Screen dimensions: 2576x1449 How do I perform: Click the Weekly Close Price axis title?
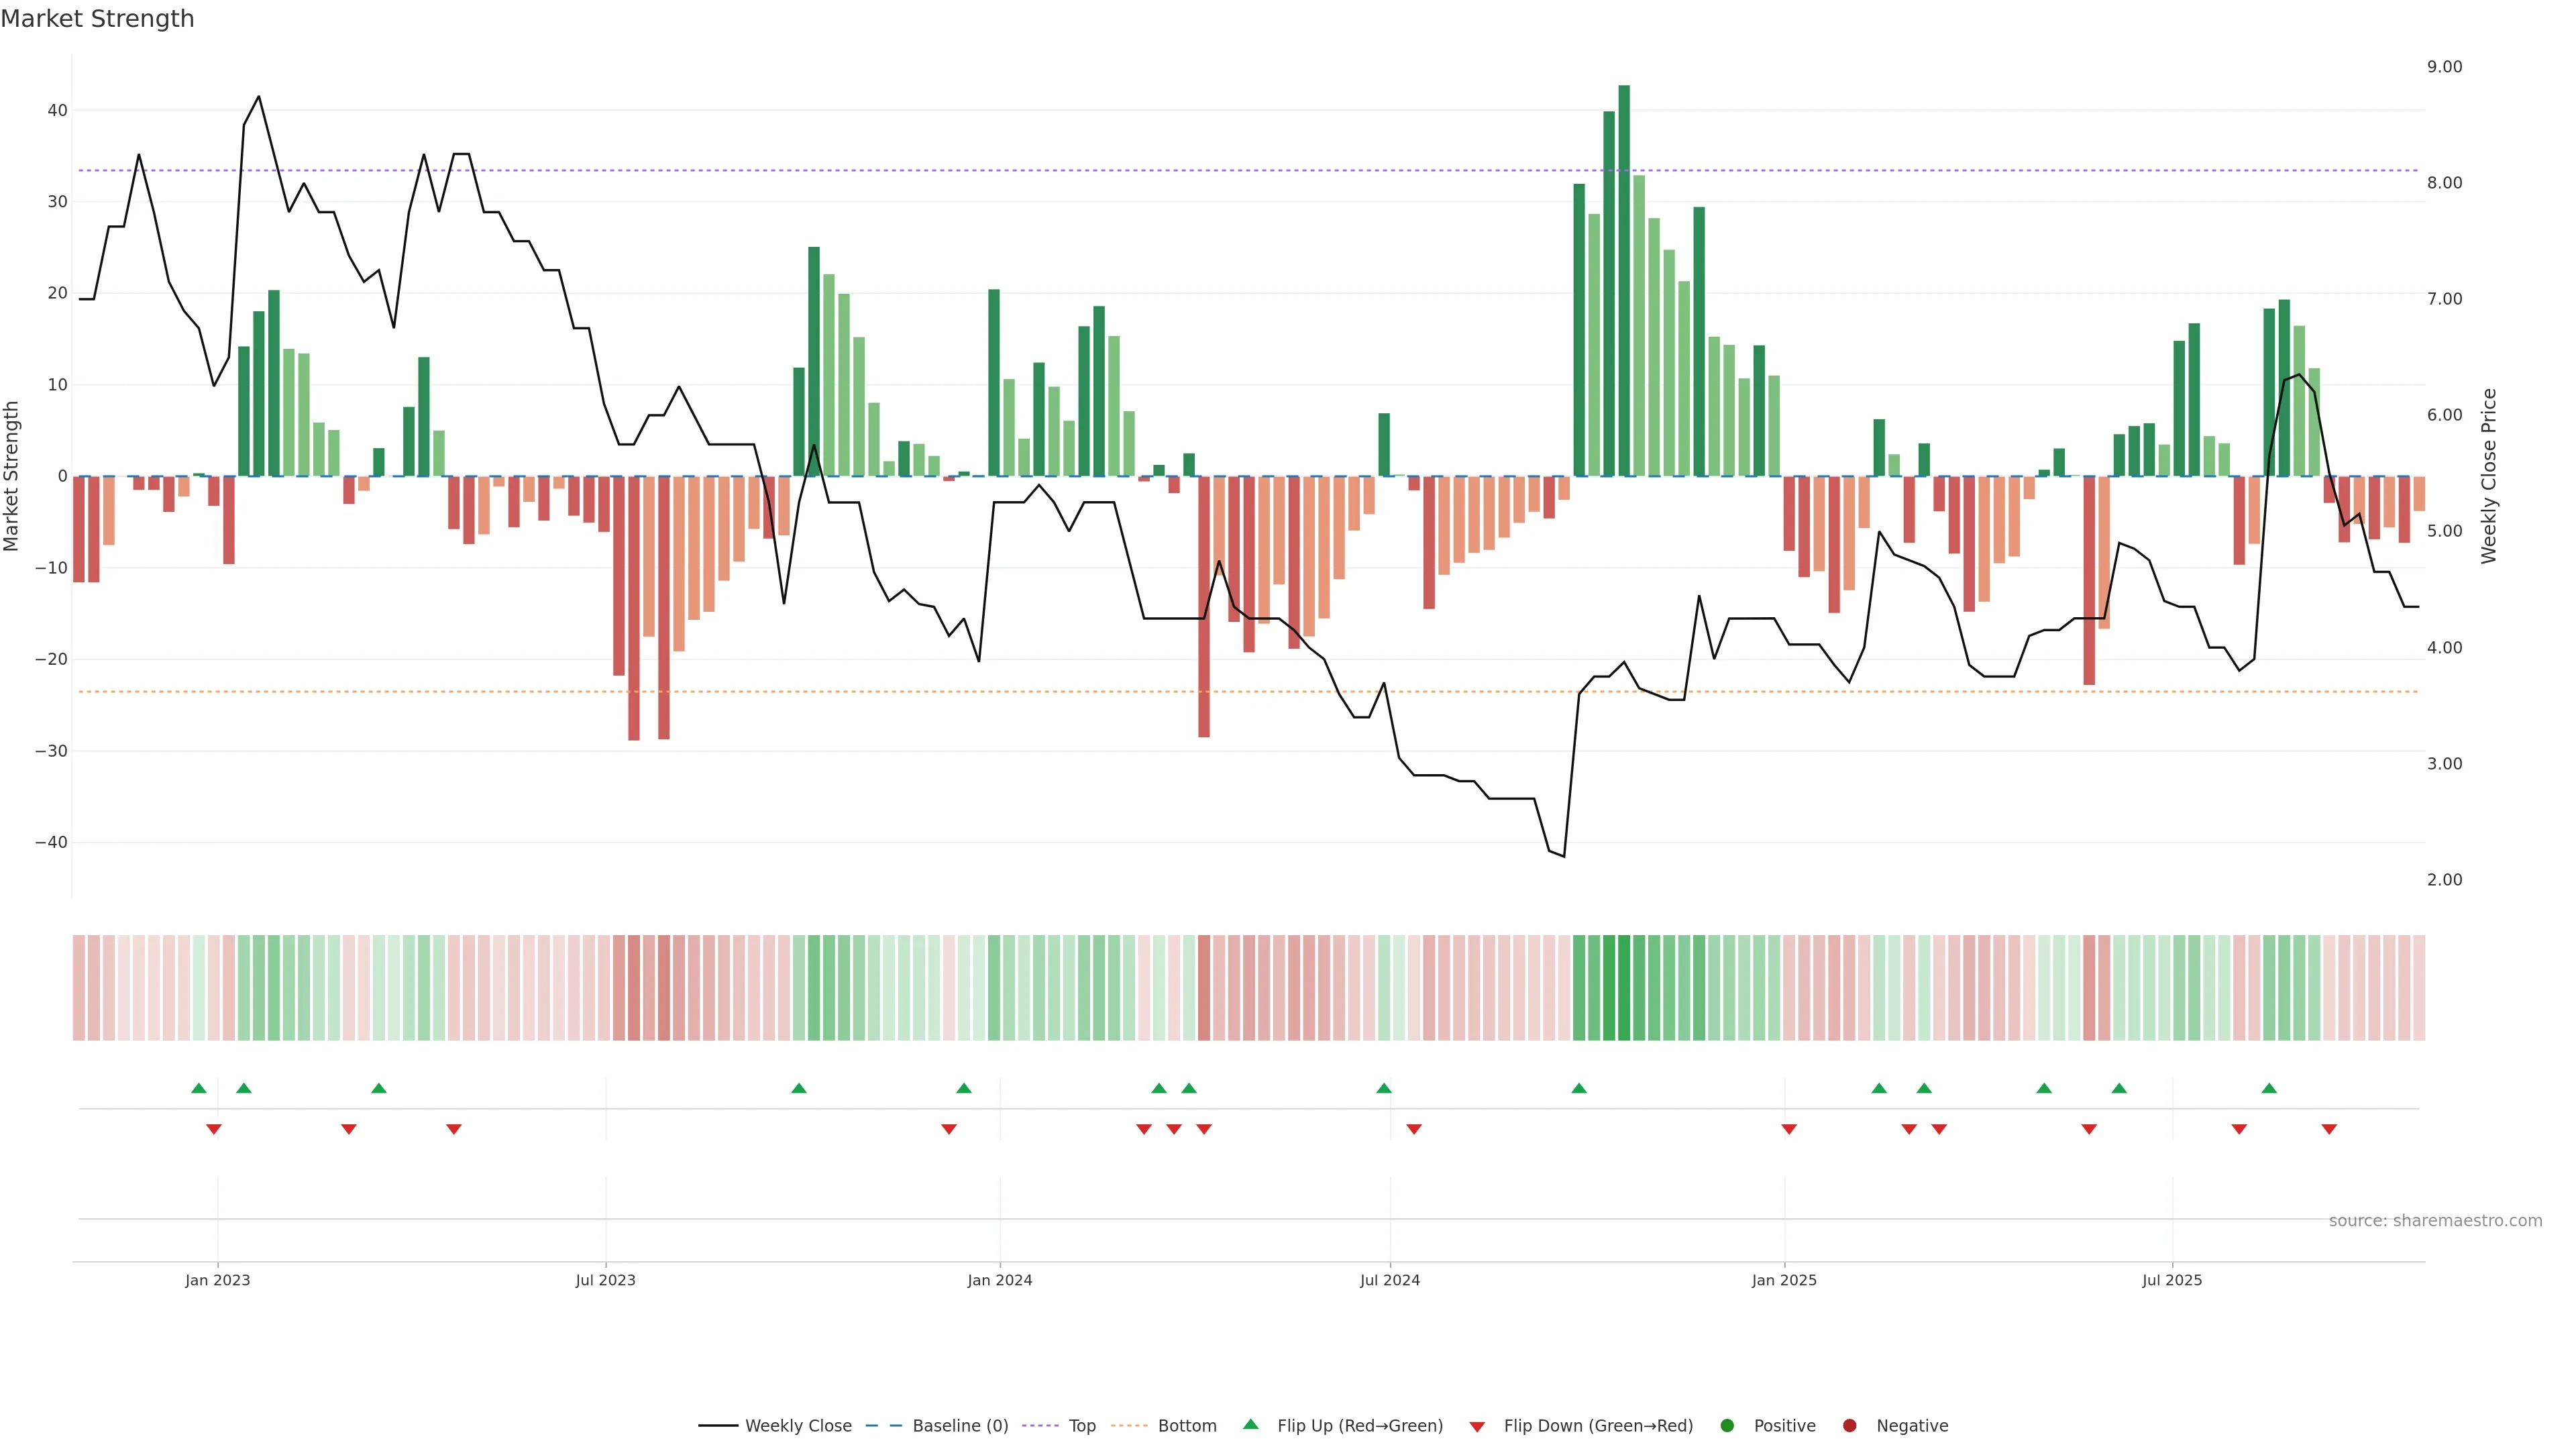point(2489,476)
